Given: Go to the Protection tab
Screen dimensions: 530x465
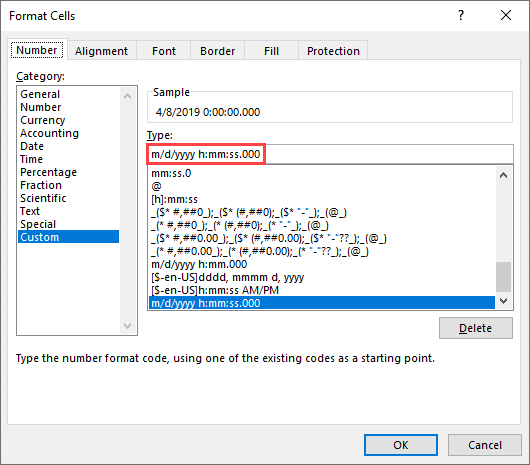Looking at the screenshot, I should 333,51.
